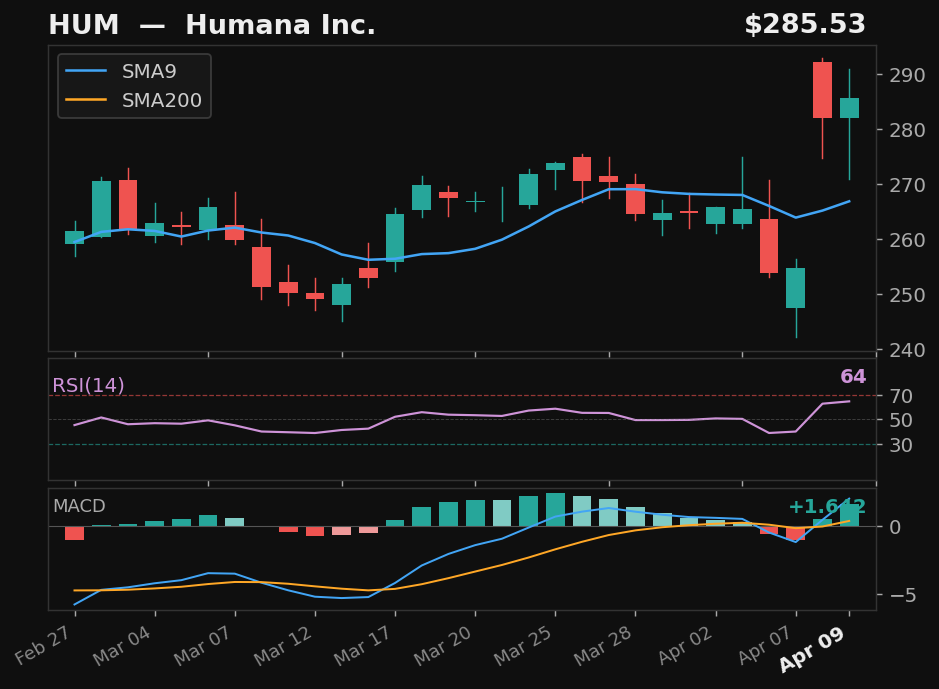Click the 250 price axis label
The image size is (939, 689).
pos(907,295)
